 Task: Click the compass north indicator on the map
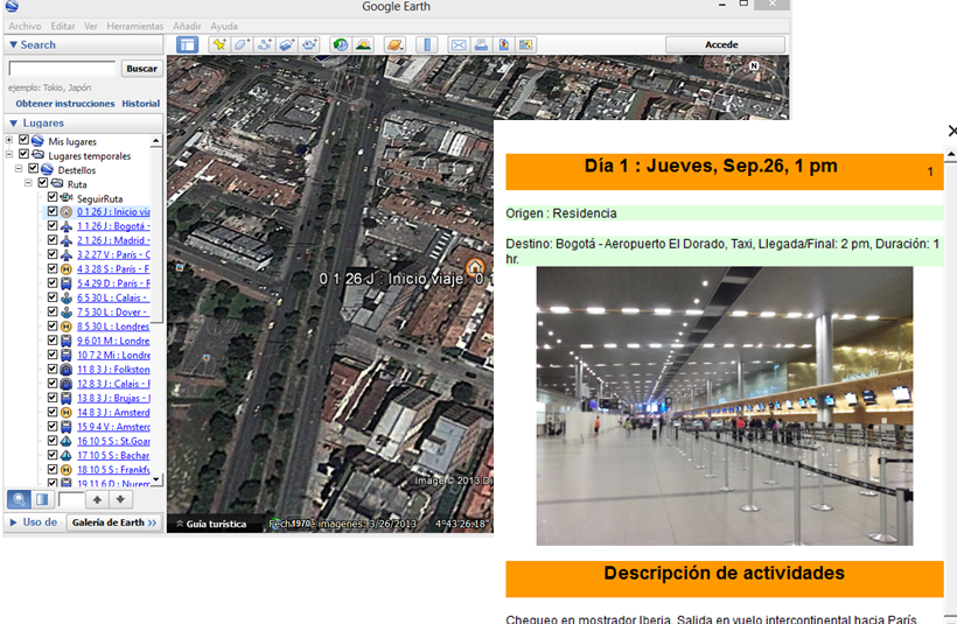754,65
